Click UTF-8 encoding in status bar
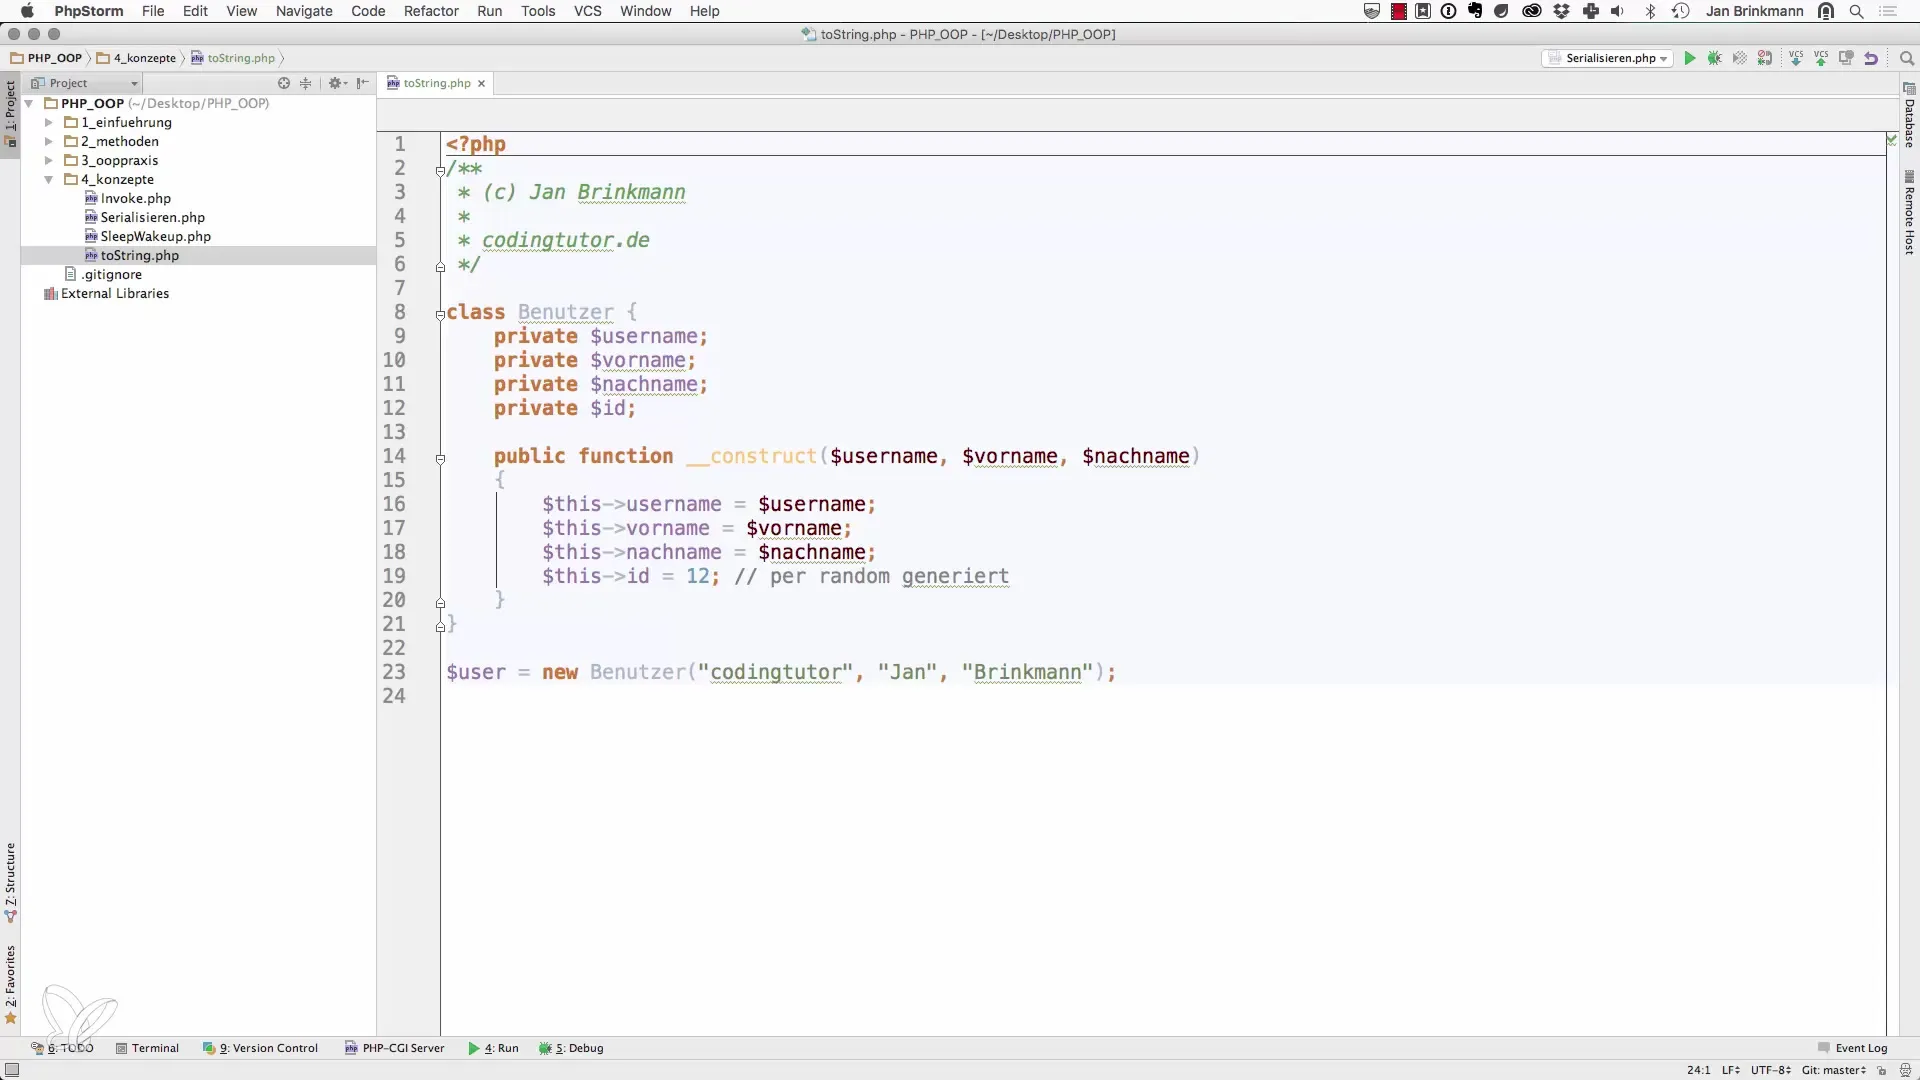The height and width of the screenshot is (1080, 1920). pos(1770,1070)
